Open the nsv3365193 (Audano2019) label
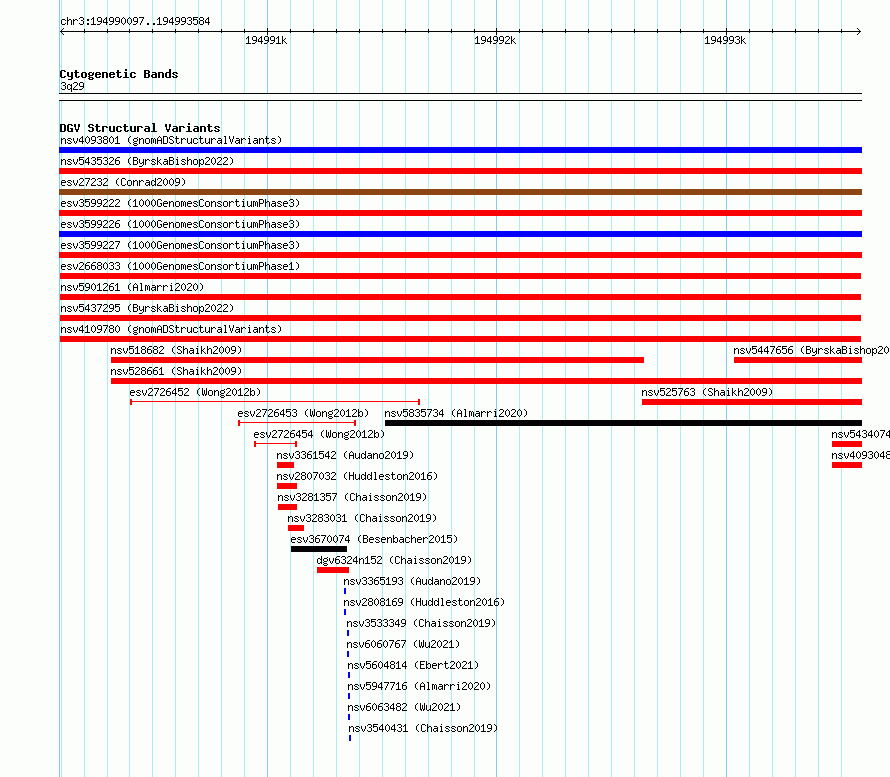The height and width of the screenshot is (777, 890). (412, 581)
